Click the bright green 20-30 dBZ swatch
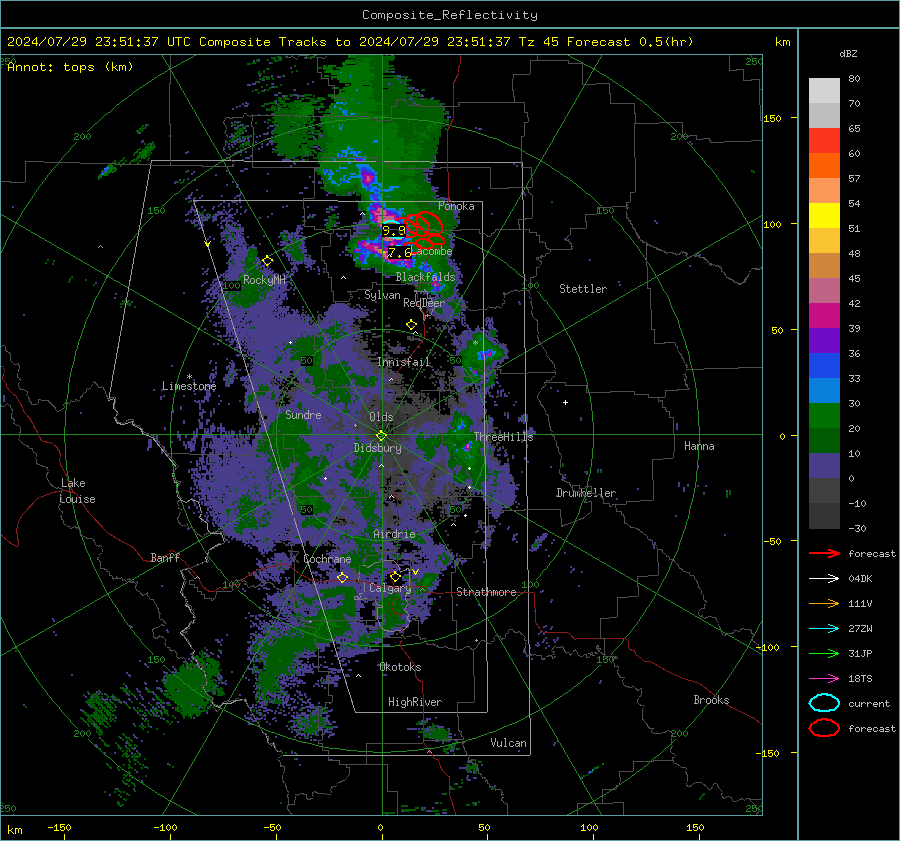This screenshot has height=841, width=900. pyautogui.click(x=824, y=416)
